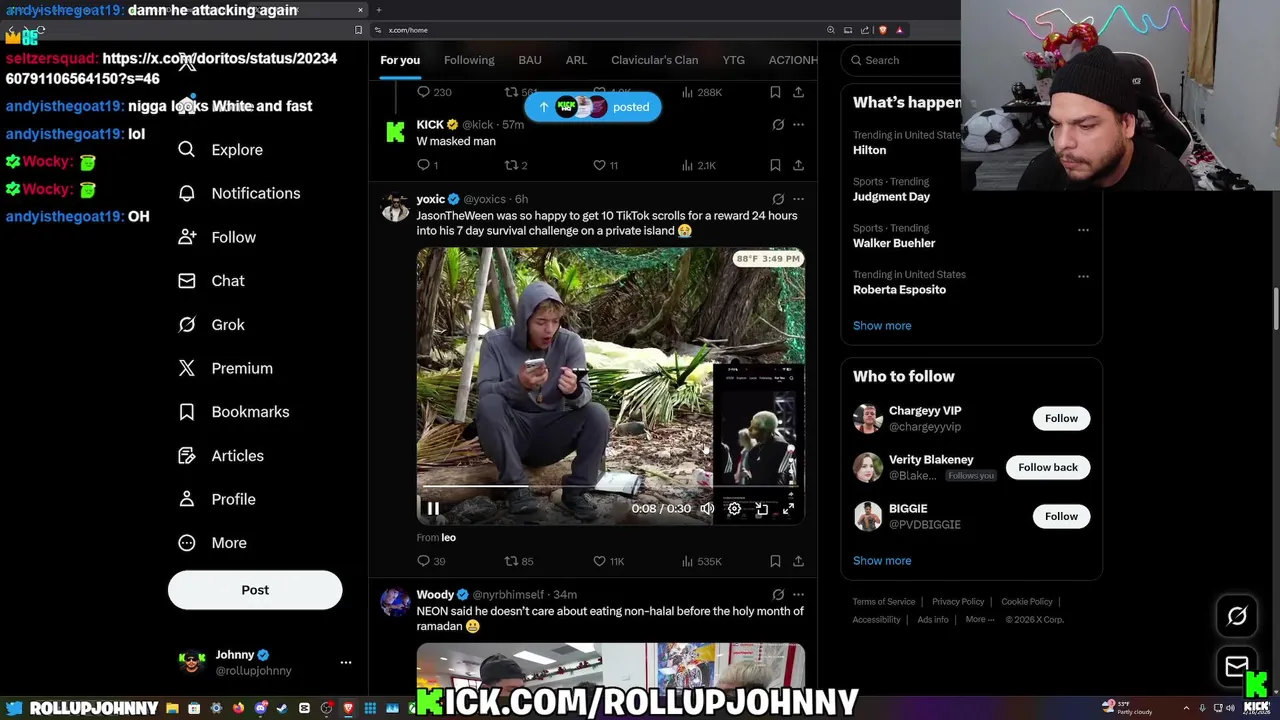Open Chat in the X sidebar
The image size is (1280, 720).
(211, 281)
